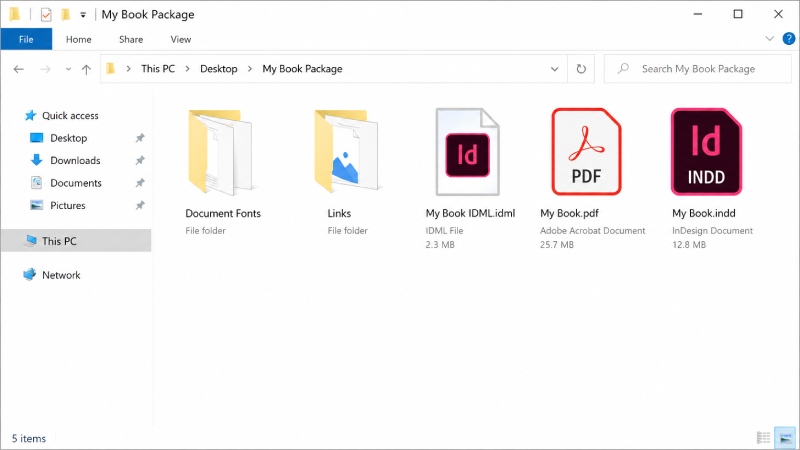Screen dimensions: 800x450
Task: Click the folder icon in the address bar
Action: click(x=111, y=69)
